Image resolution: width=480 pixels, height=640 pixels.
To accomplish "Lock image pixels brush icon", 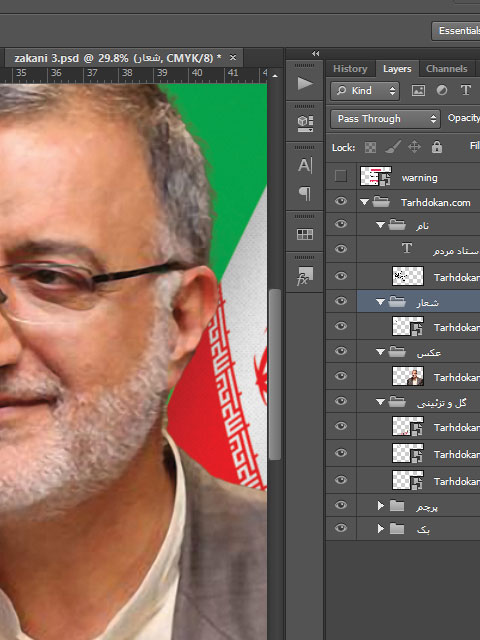I will pos(393,147).
